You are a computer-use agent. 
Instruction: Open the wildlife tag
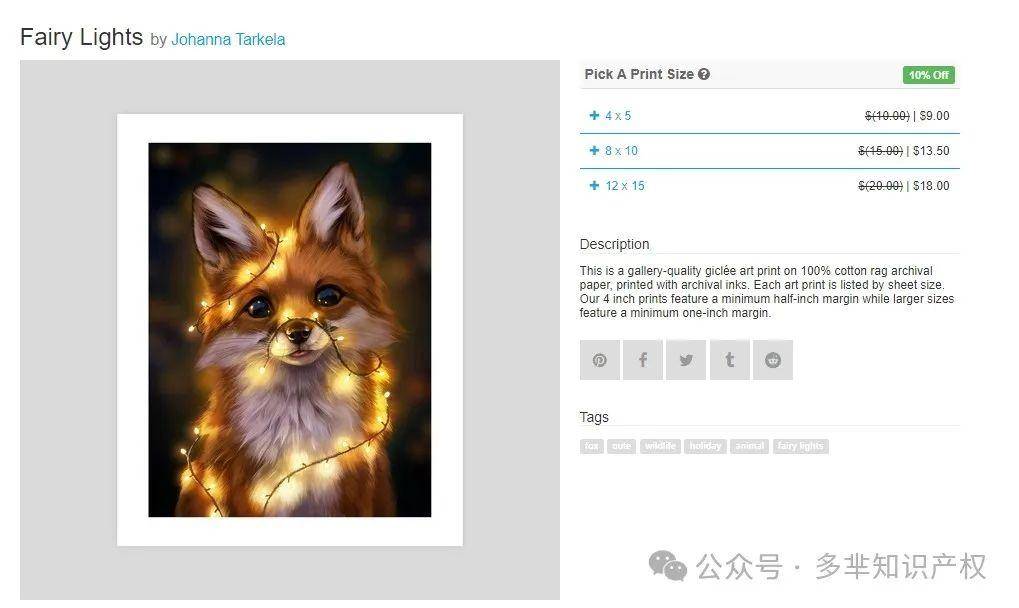660,446
